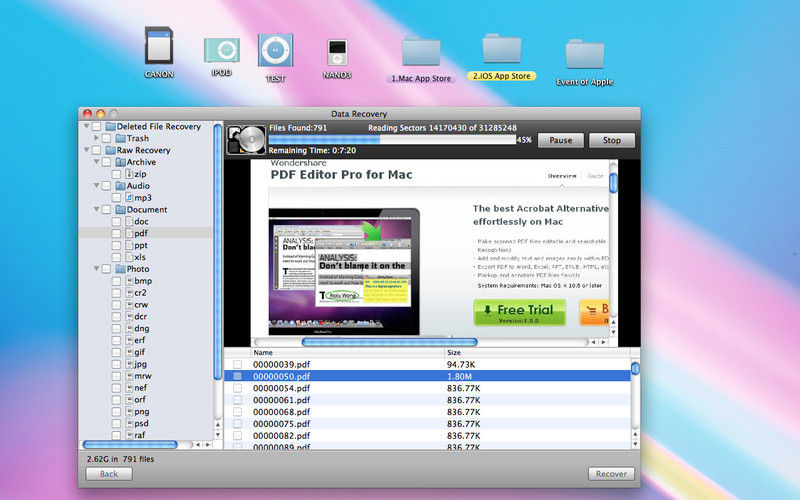Select the raf file type row
This screenshot has width=800, height=500.
pos(146,435)
